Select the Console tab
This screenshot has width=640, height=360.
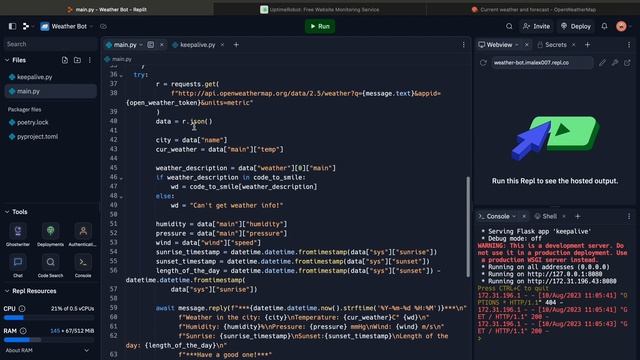(494, 216)
